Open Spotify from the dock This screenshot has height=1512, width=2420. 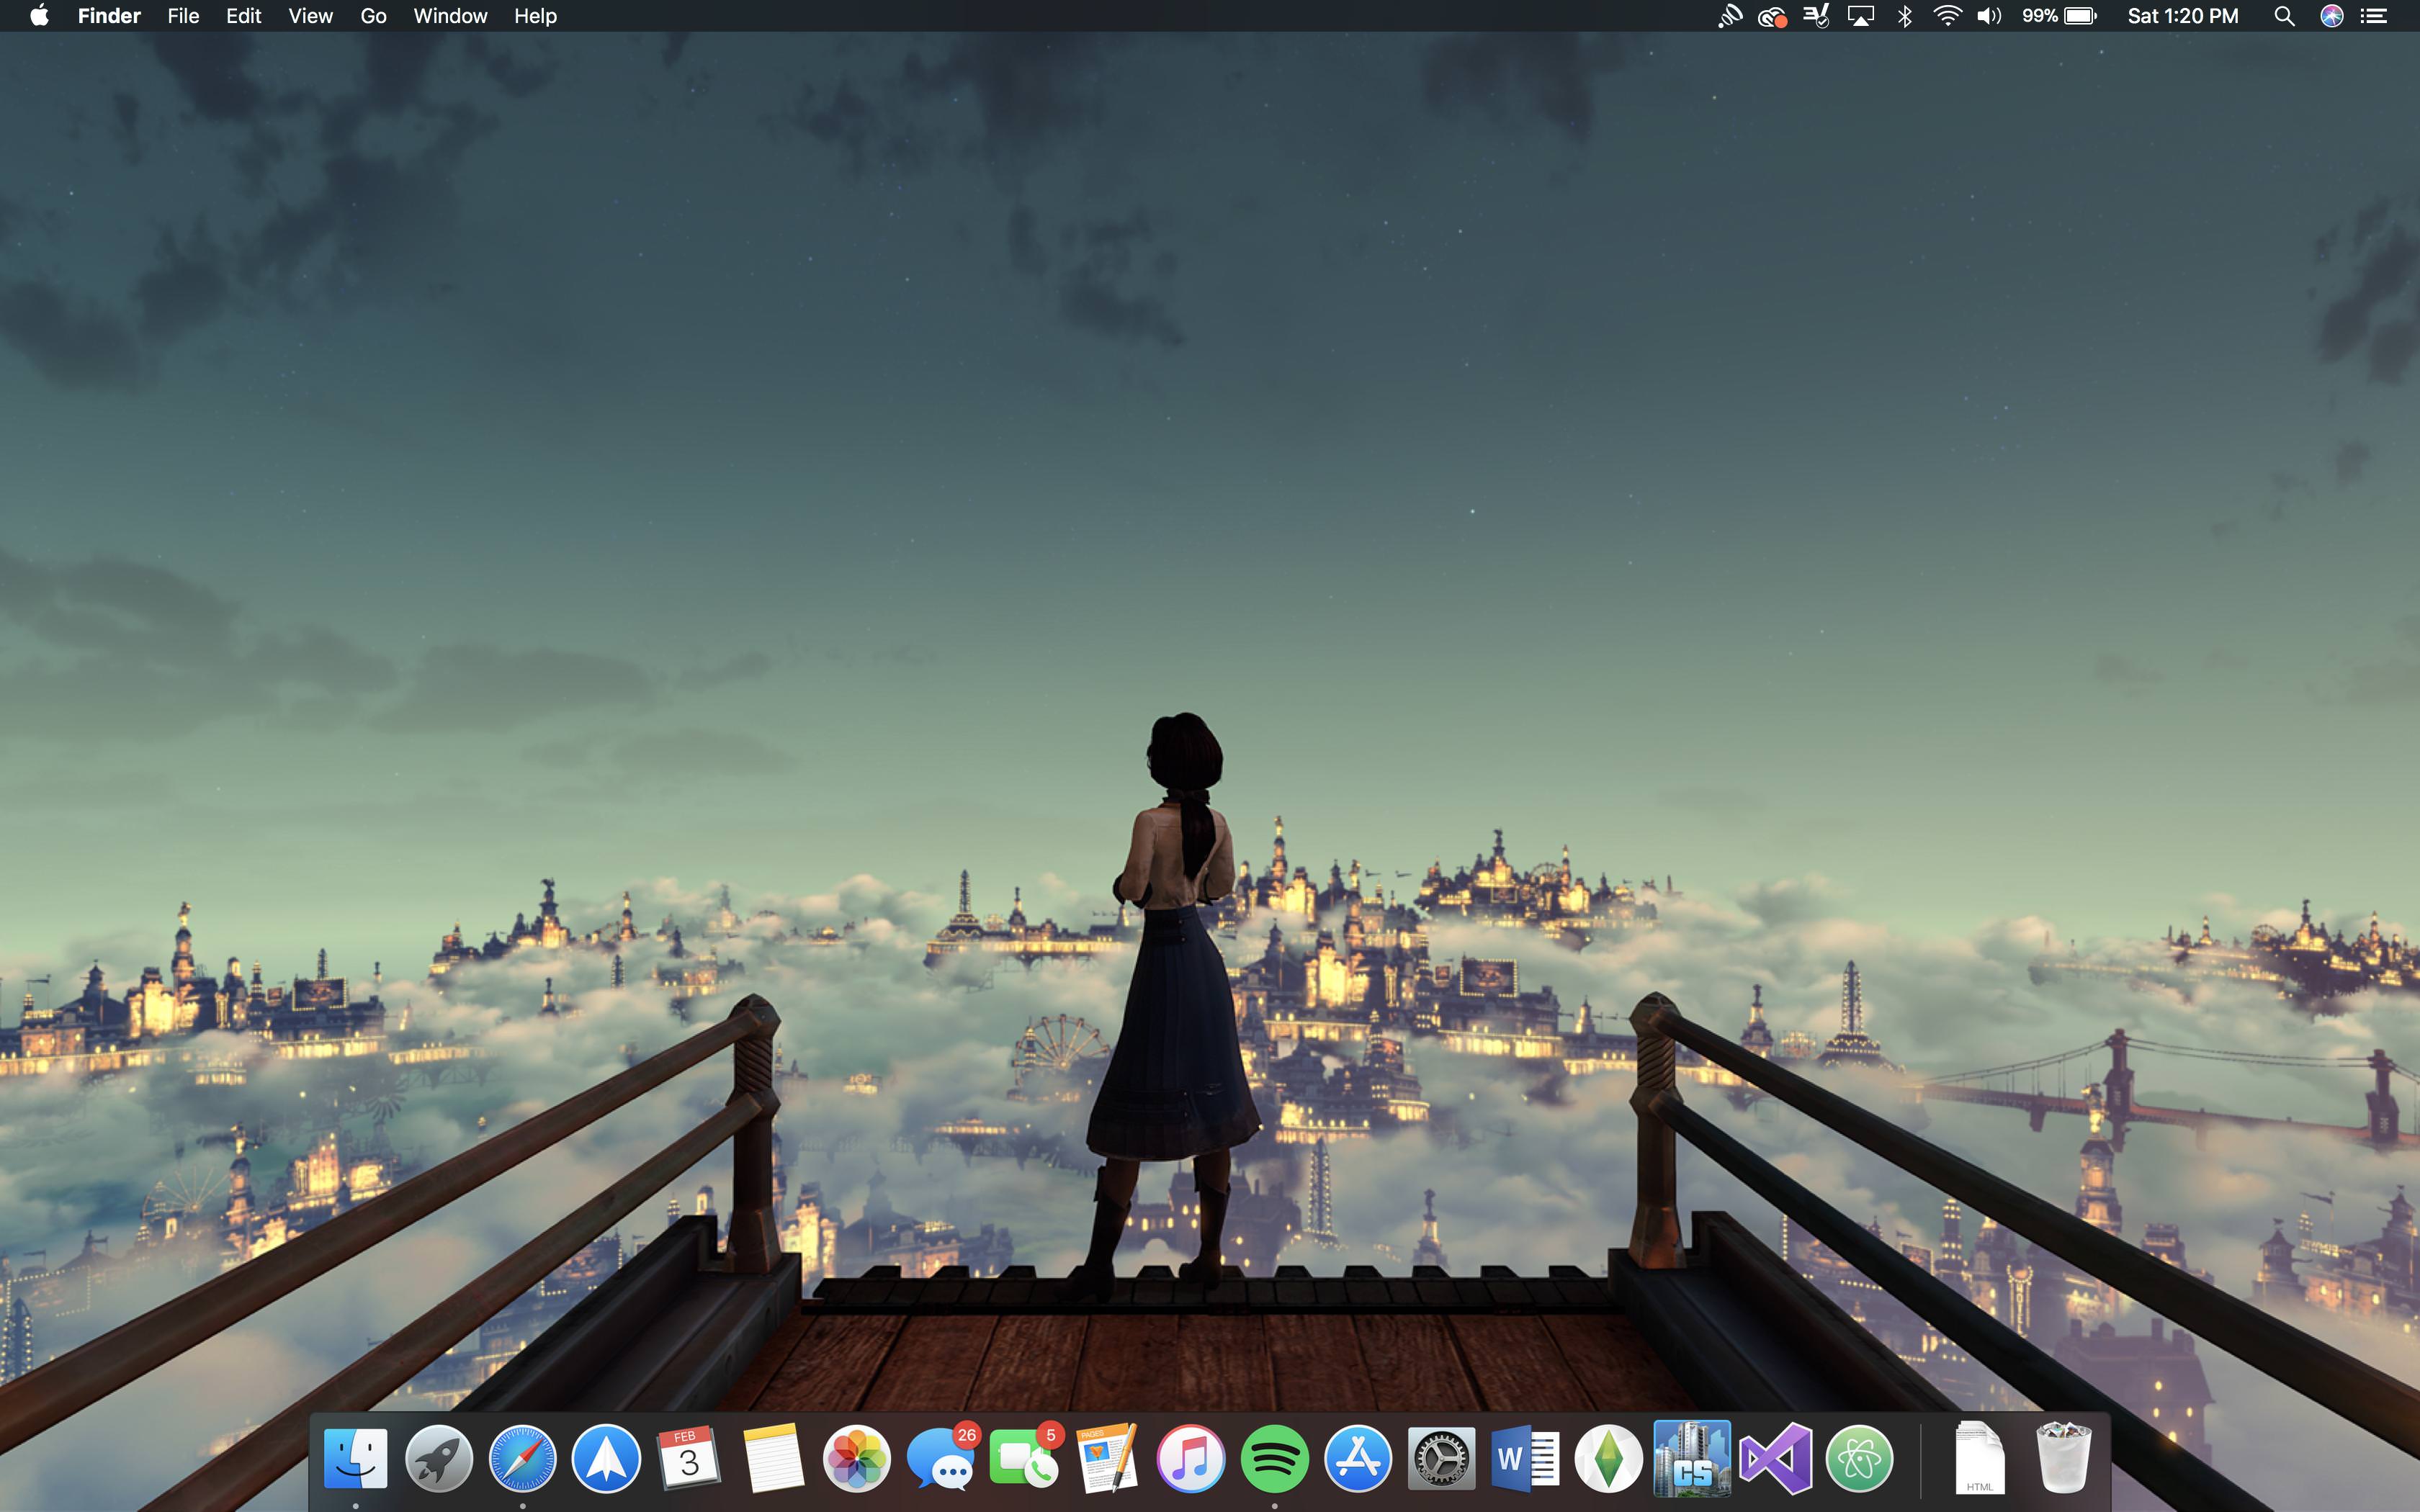coord(1274,1459)
